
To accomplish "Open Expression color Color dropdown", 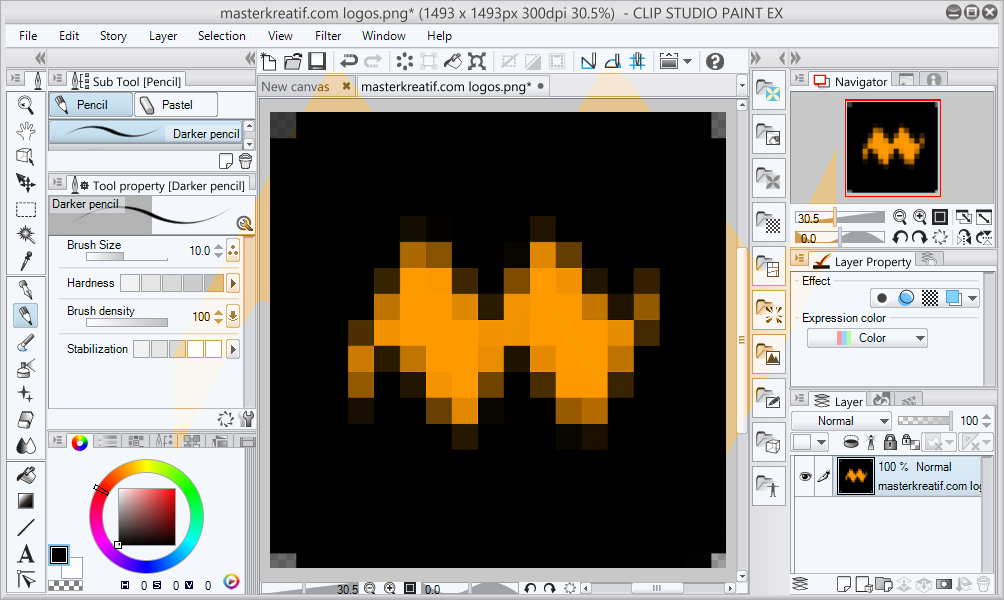I will point(867,338).
